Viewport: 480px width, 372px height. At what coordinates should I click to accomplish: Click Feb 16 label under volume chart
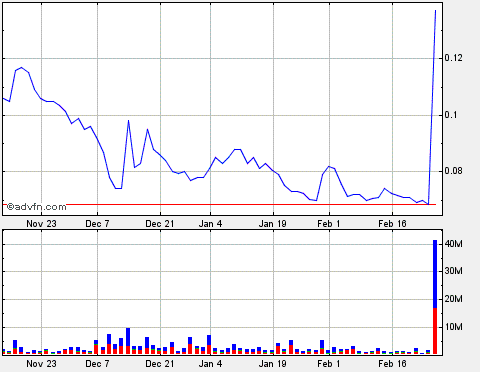(x=392, y=364)
